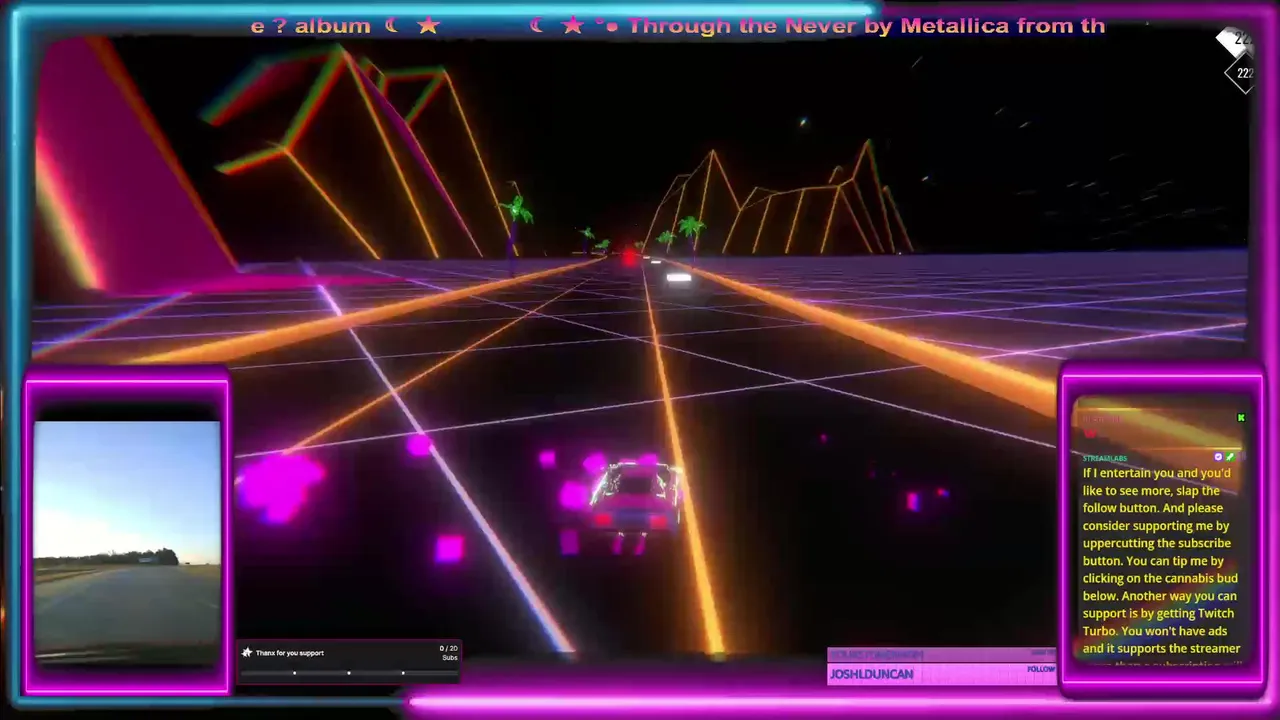Click the FOLLOW label on the alert bar
The width and height of the screenshot is (1280, 720).
pos(1040,669)
